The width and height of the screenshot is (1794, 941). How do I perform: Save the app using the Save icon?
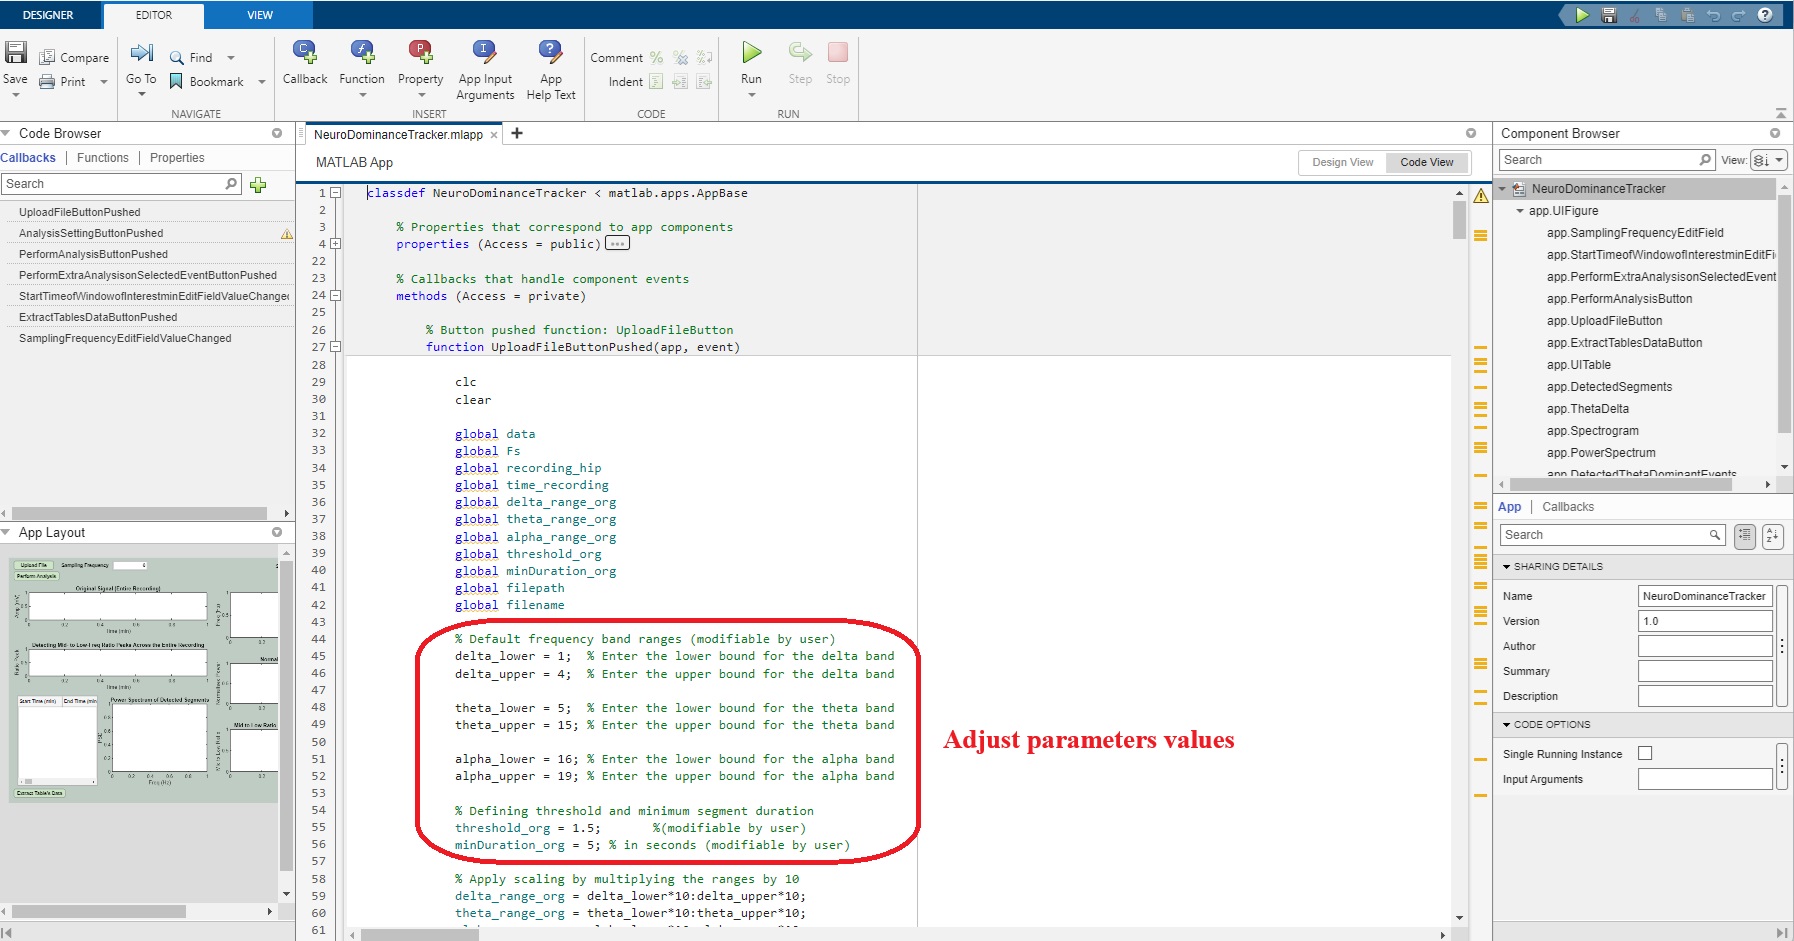[16, 52]
